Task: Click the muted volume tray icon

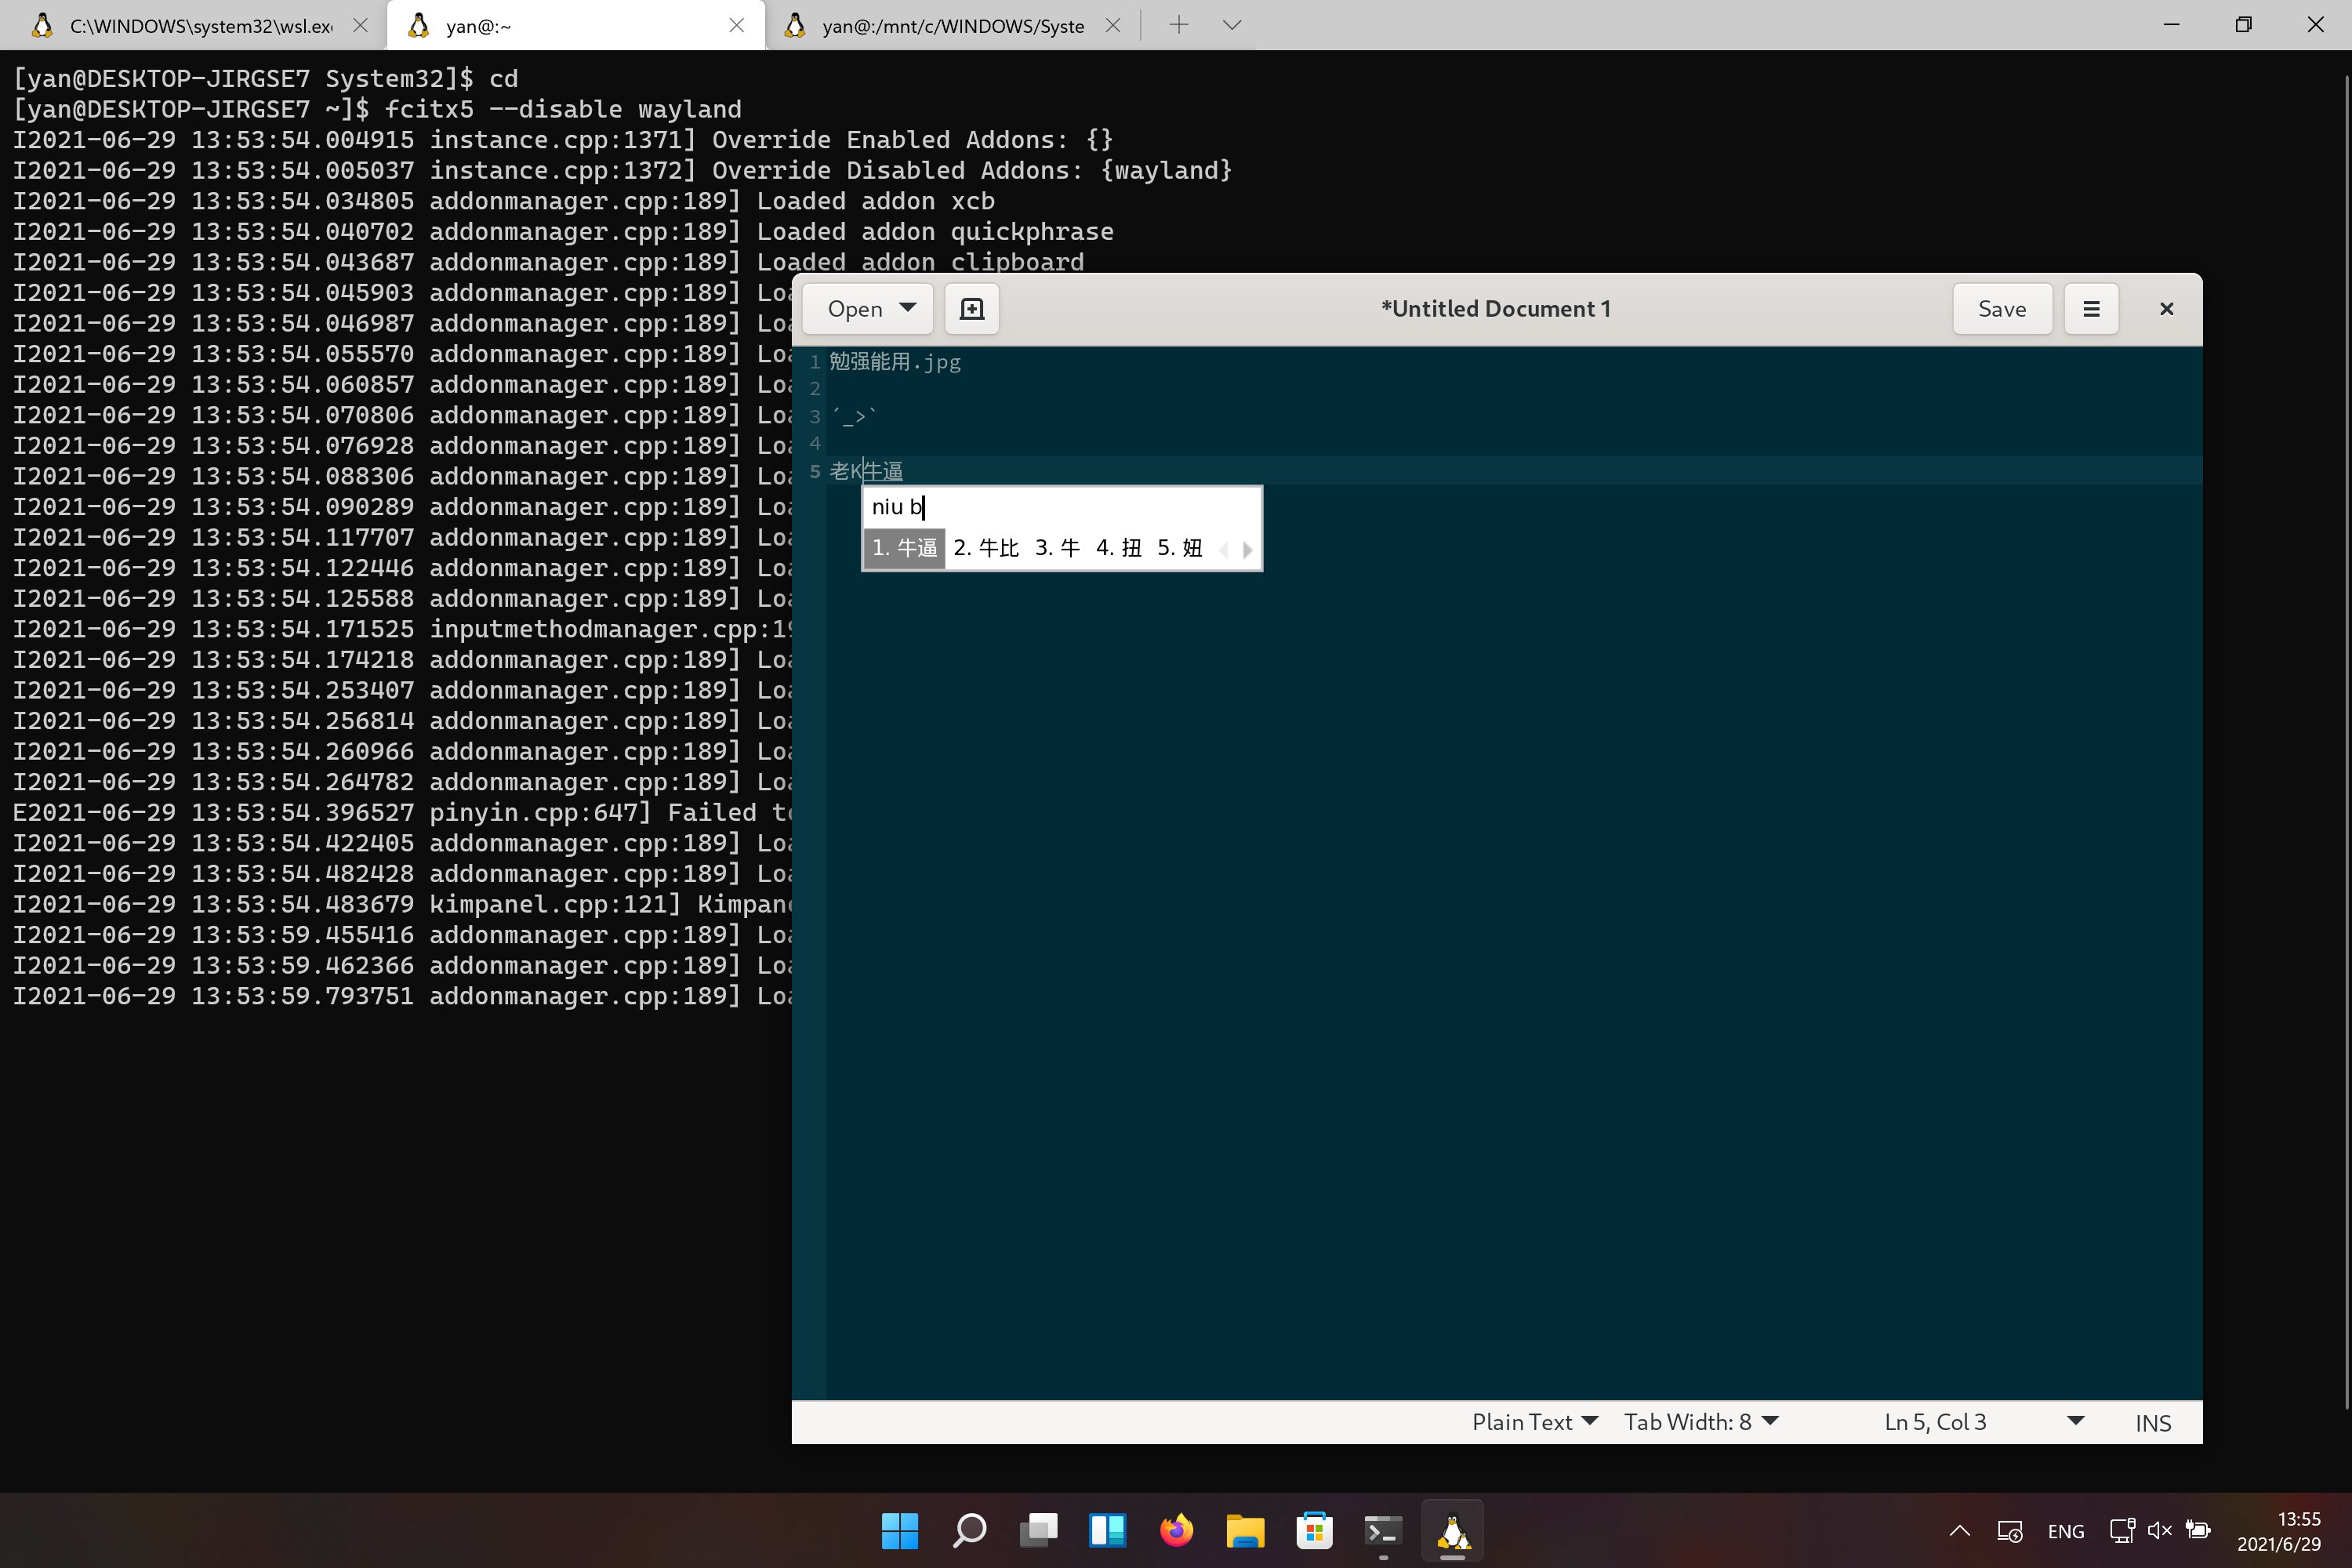Action: point(2159,1531)
